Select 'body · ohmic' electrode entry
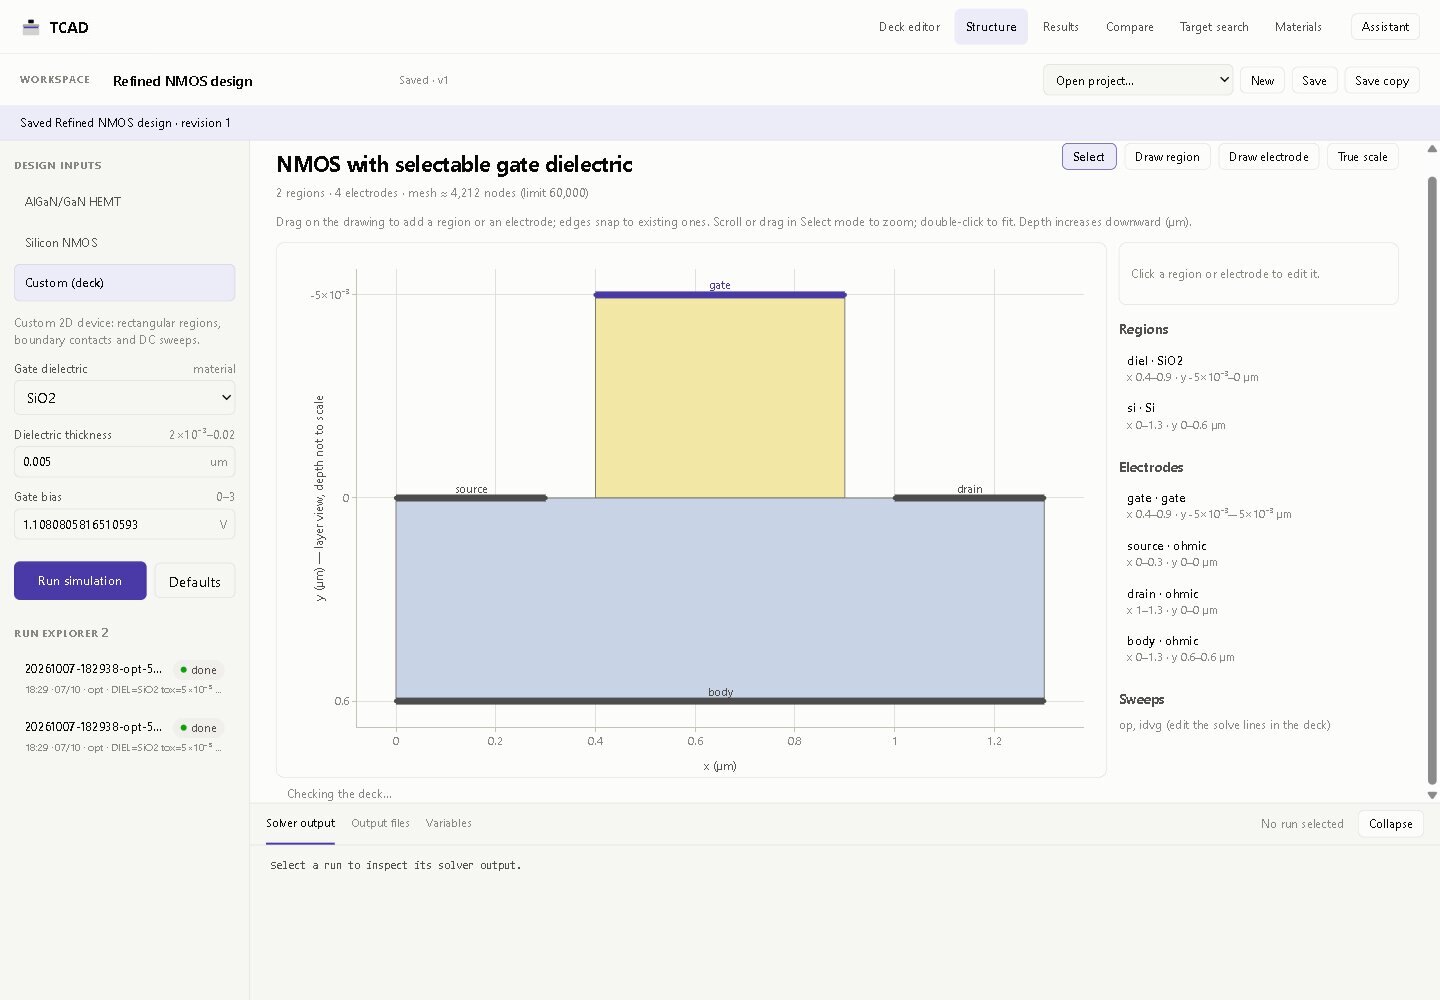 [1258, 649]
